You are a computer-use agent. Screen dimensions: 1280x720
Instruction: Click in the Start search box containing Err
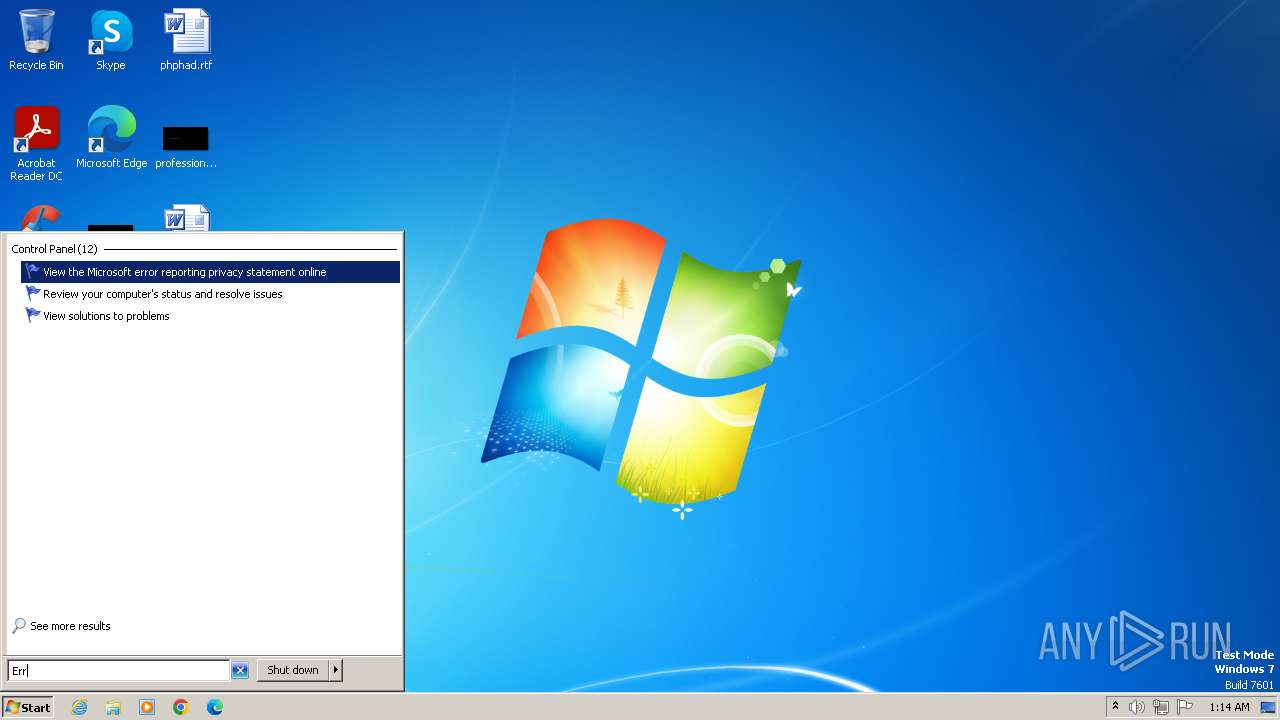coord(118,670)
